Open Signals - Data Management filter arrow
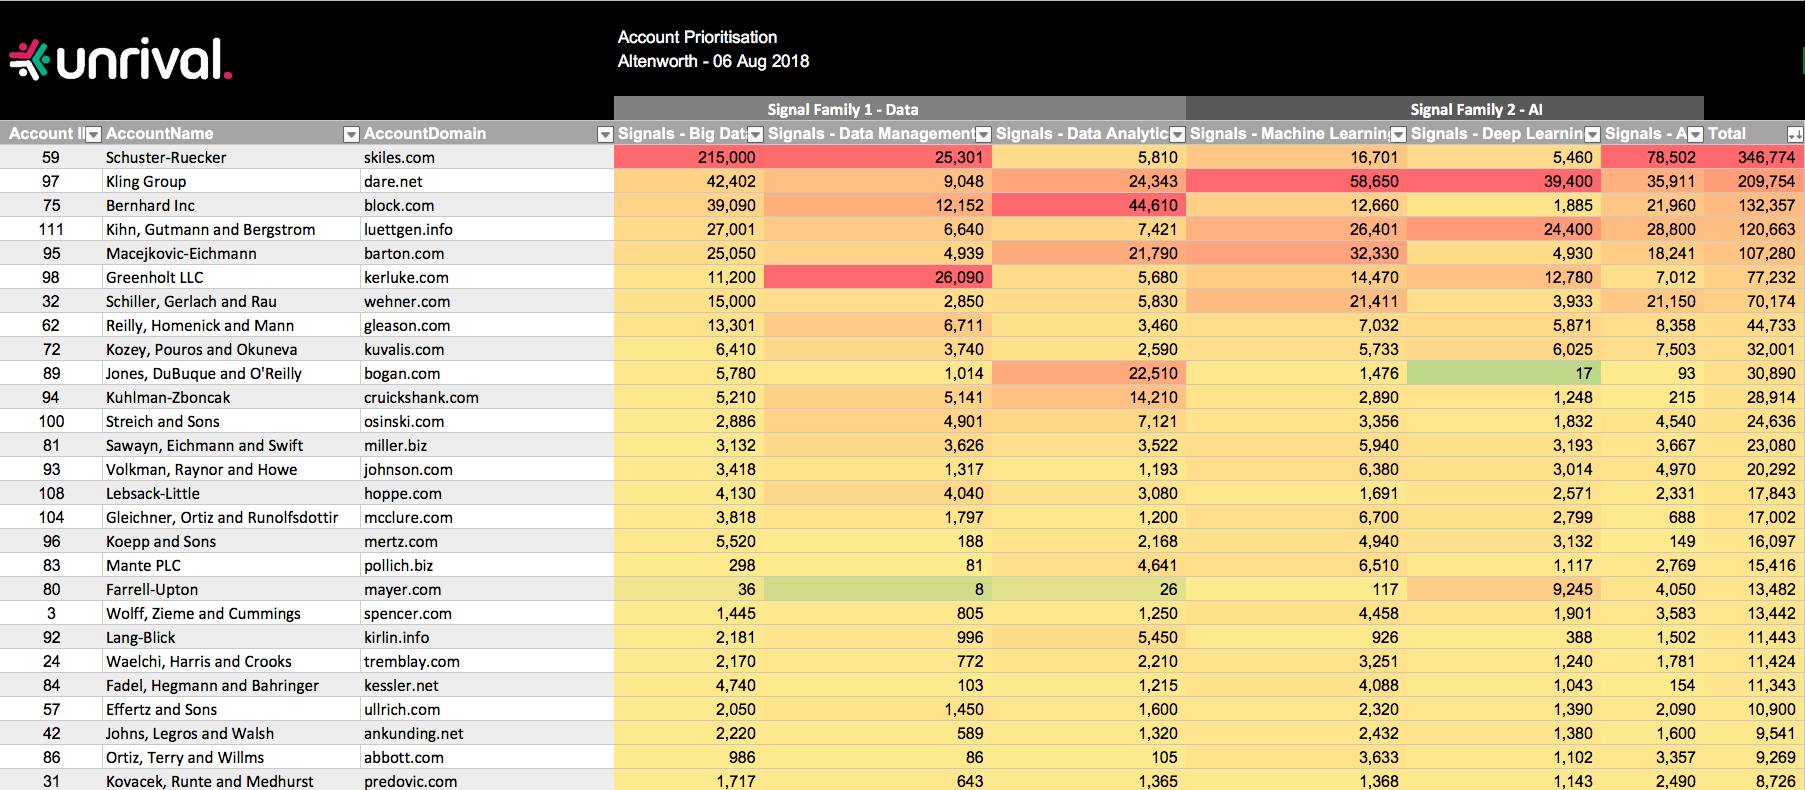Viewport: 1805px width, 790px height. (983, 134)
